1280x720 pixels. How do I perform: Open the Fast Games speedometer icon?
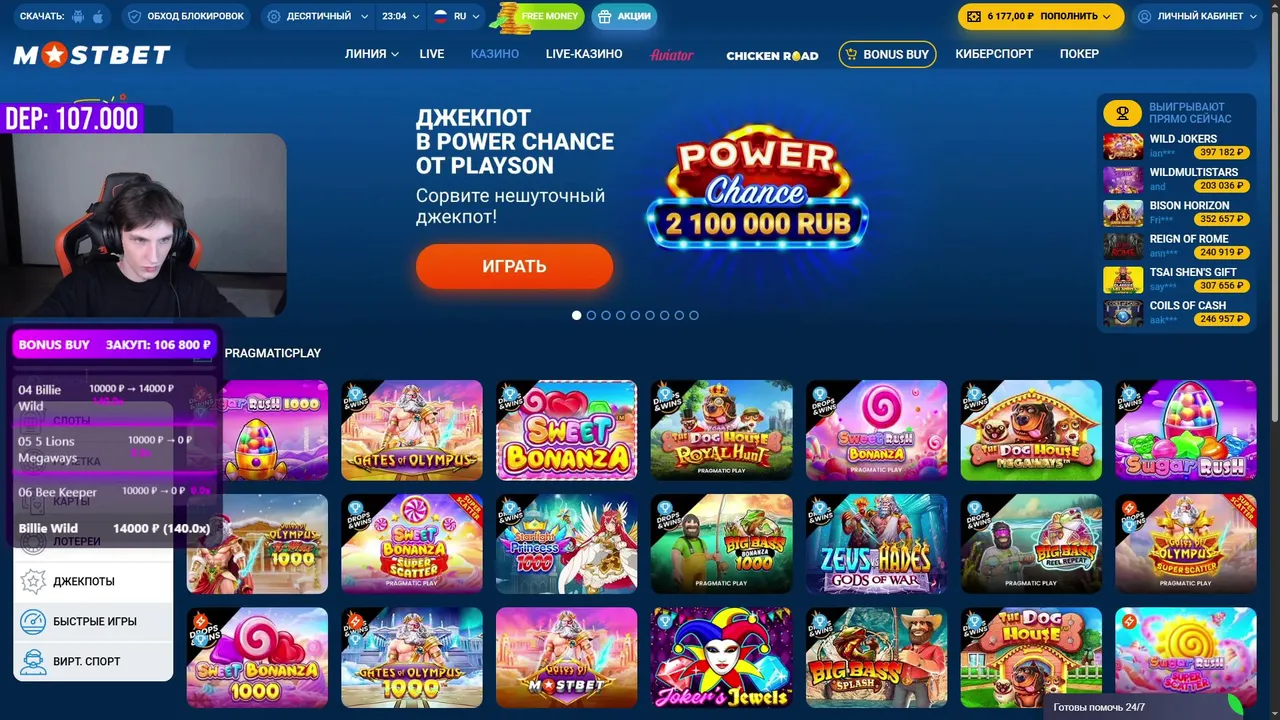(34, 622)
